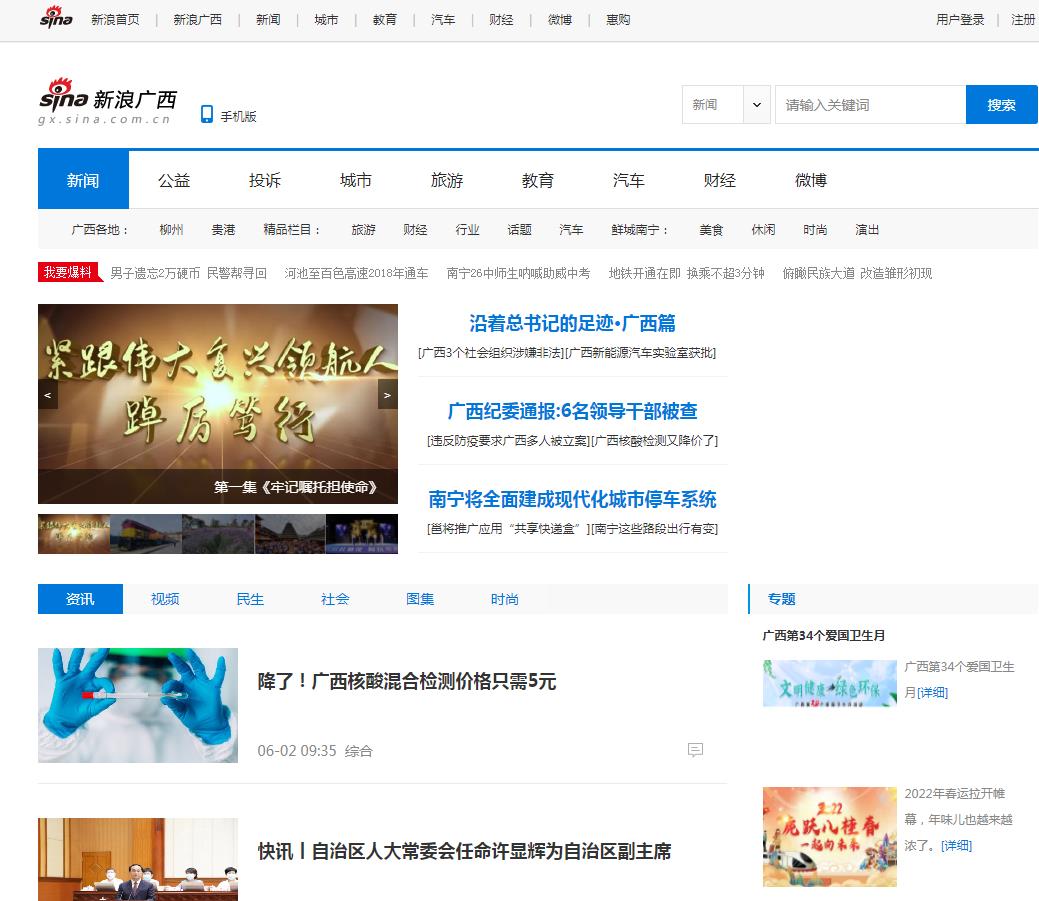Open headline 男子遗忘2万硬币 民警帮寻回

tap(188, 273)
